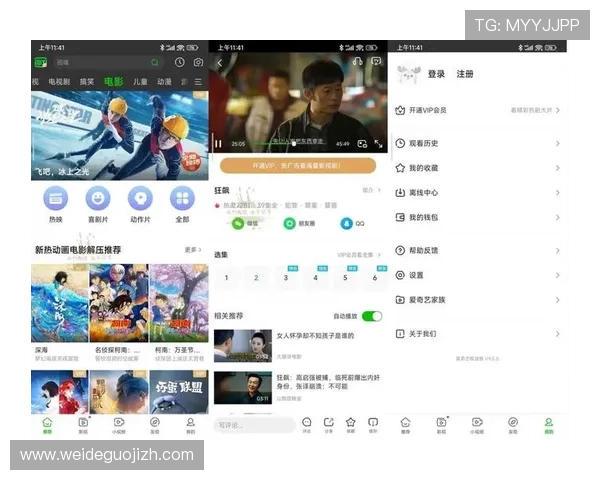Share via the blue QQ icon

[347, 223]
